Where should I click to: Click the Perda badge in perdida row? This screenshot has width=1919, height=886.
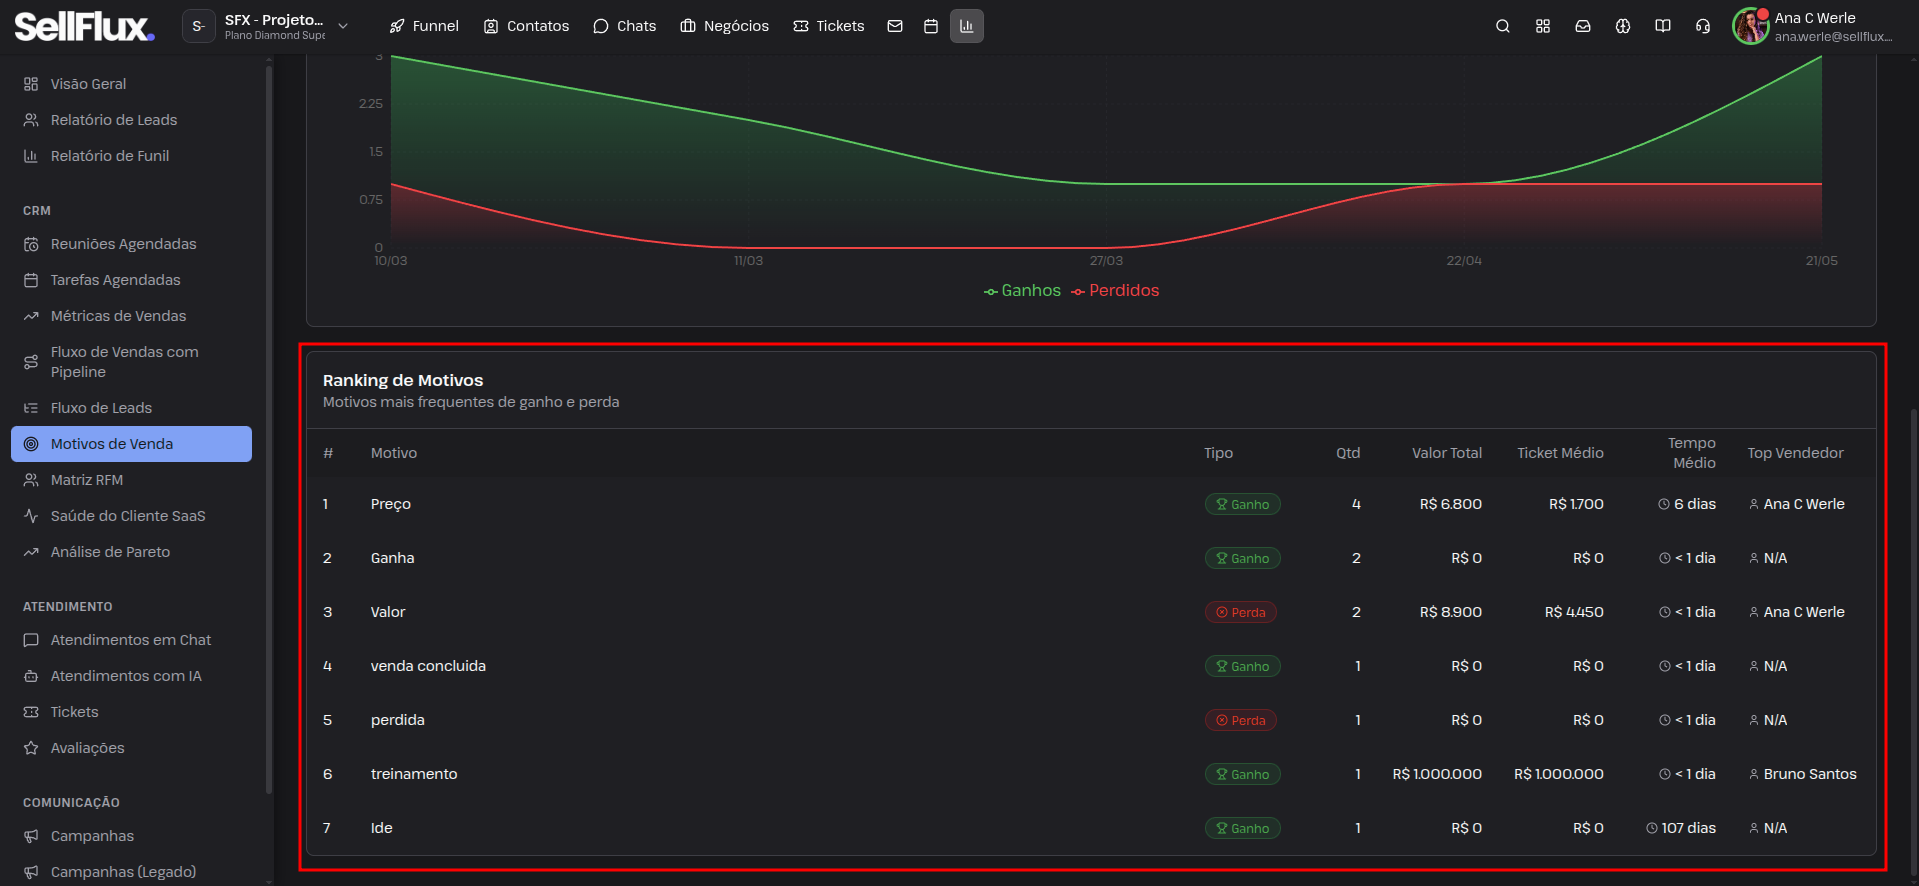(1240, 720)
